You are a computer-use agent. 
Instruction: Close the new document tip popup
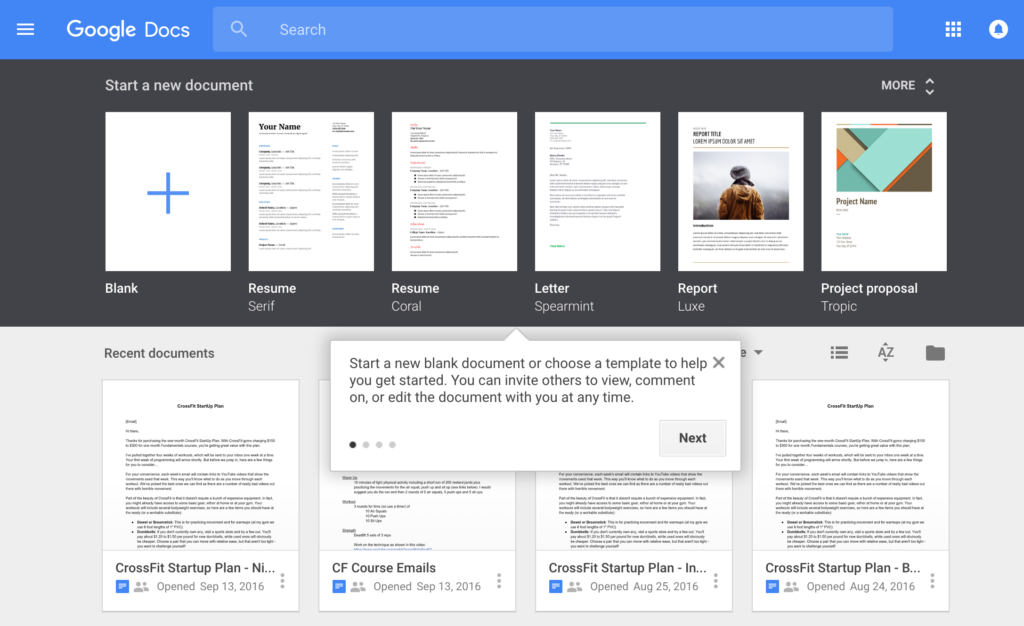(x=718, y=362)
